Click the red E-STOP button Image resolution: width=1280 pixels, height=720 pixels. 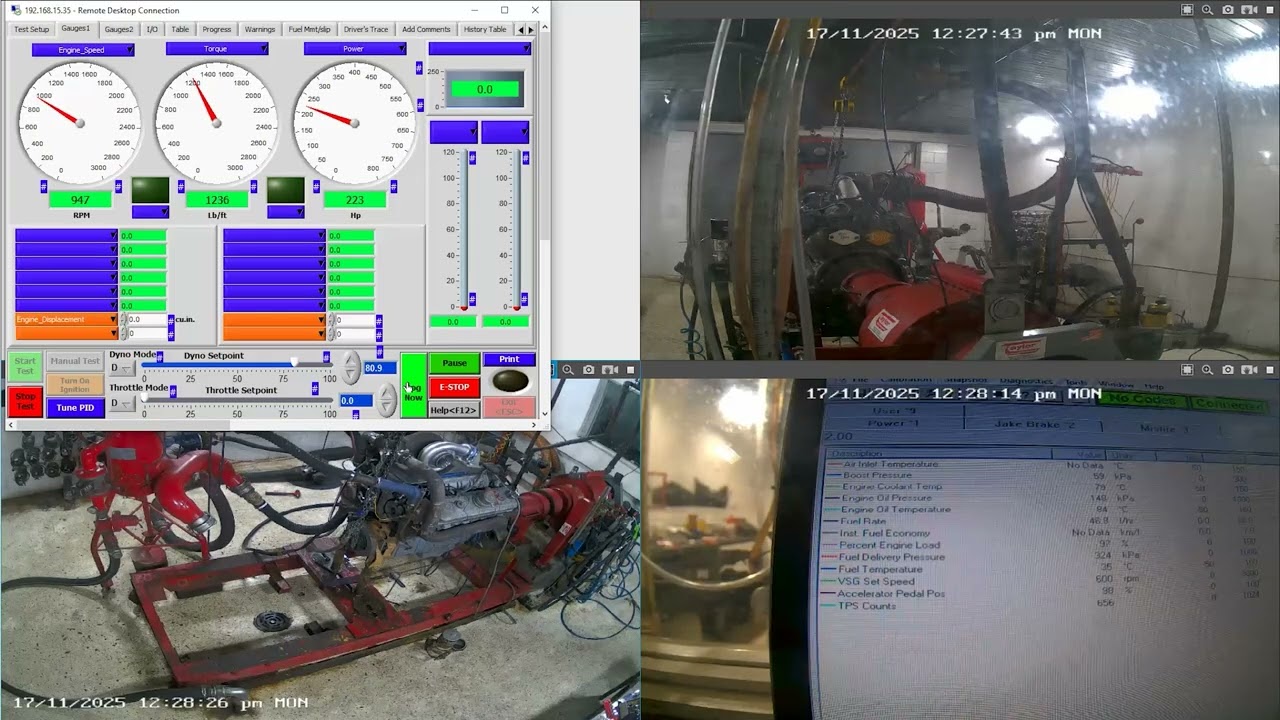coord(454,387)
